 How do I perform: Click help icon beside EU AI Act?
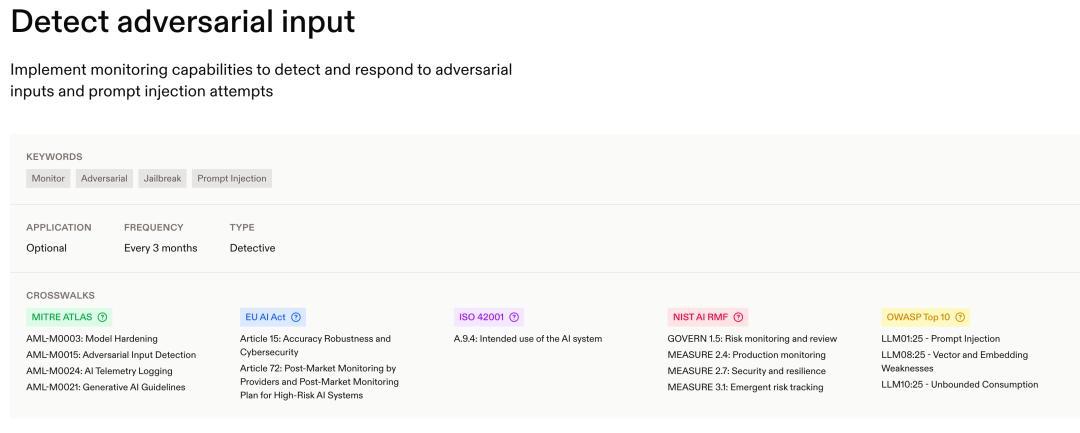tap(296, 317)
